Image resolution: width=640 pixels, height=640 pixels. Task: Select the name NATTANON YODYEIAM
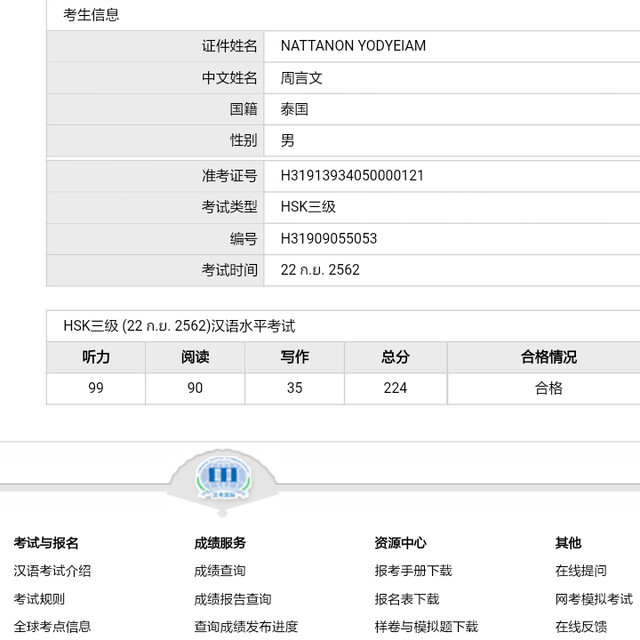(x=353, y=46)
